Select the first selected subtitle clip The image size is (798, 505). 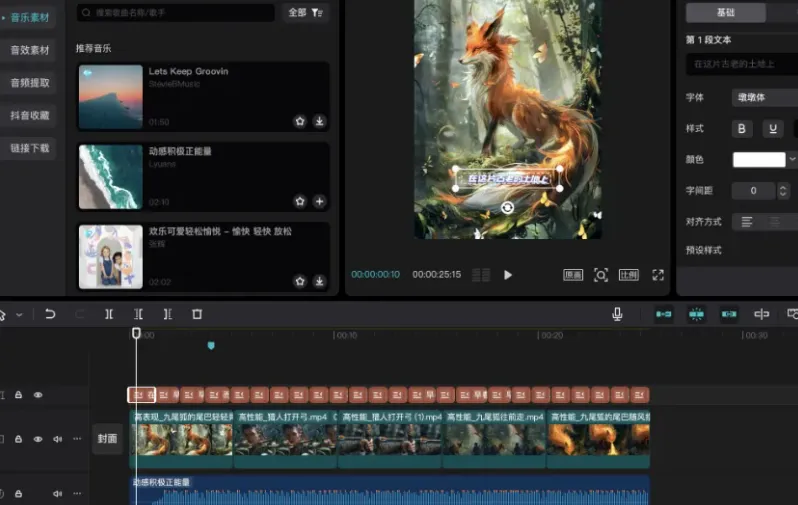(x=141, y=395)
